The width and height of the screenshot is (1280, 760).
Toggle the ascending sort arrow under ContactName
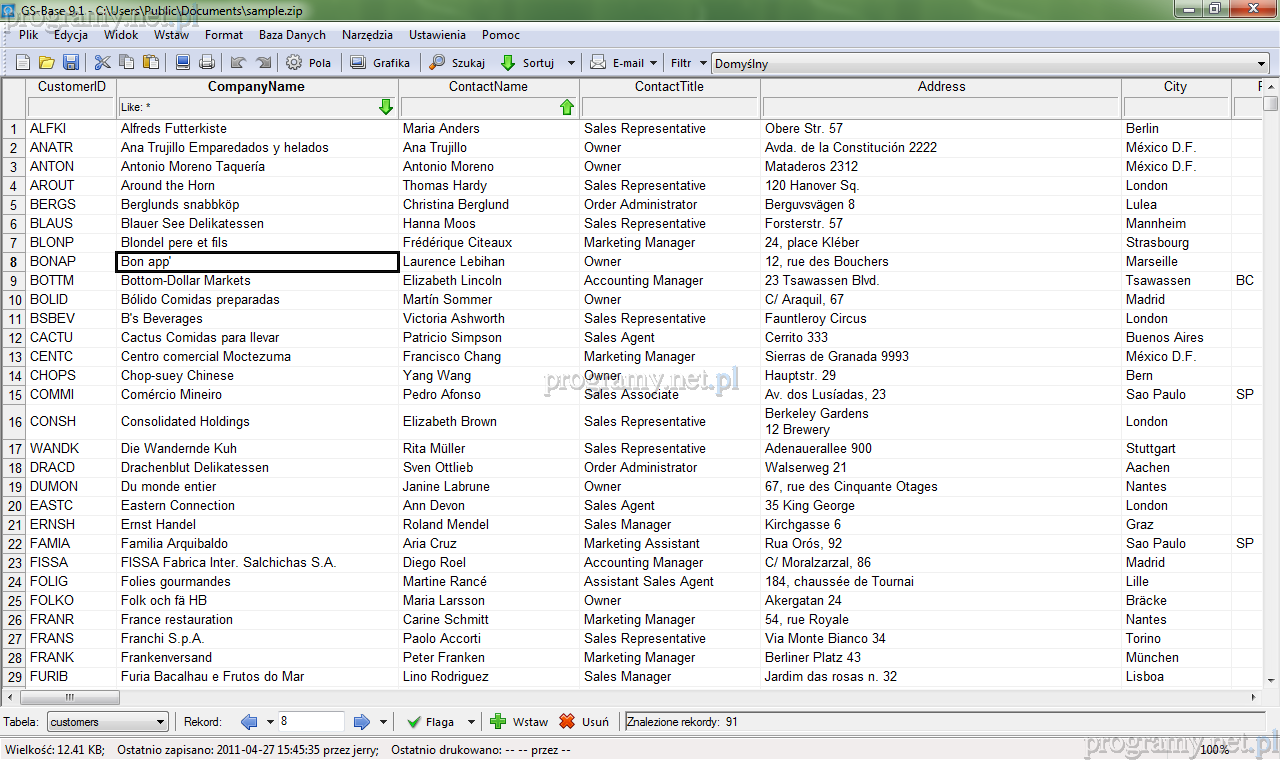(567, 107)
